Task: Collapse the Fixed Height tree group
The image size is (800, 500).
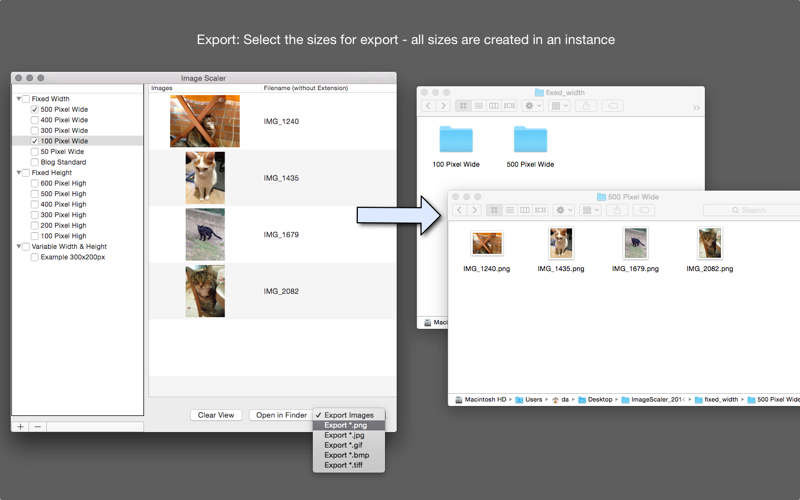Action: 19,172
